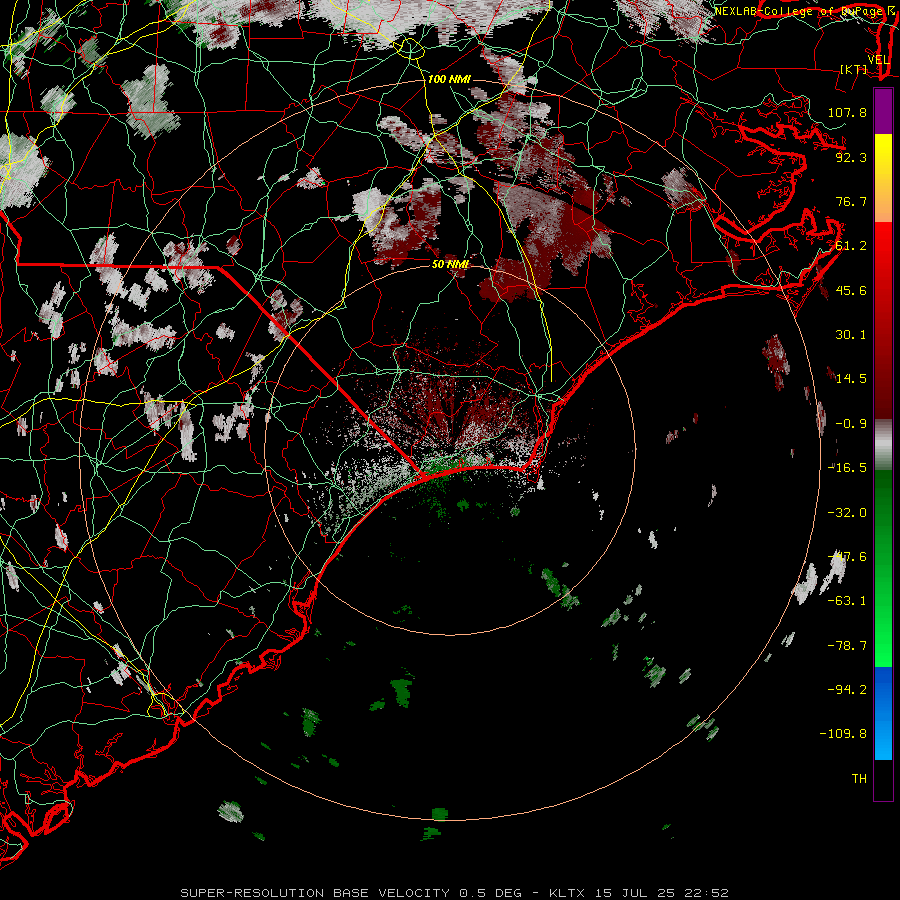Click the 30.1 velocity scale value
This screenshot has height=900, width=900.
851,335
